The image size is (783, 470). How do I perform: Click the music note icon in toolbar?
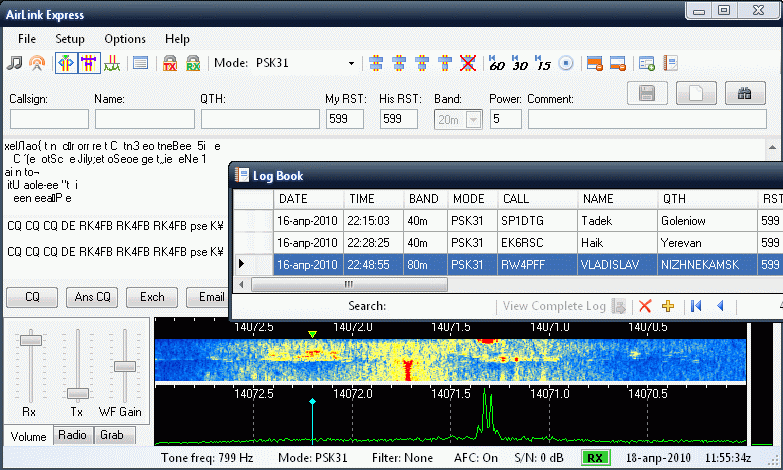click(x=15, y=63)
